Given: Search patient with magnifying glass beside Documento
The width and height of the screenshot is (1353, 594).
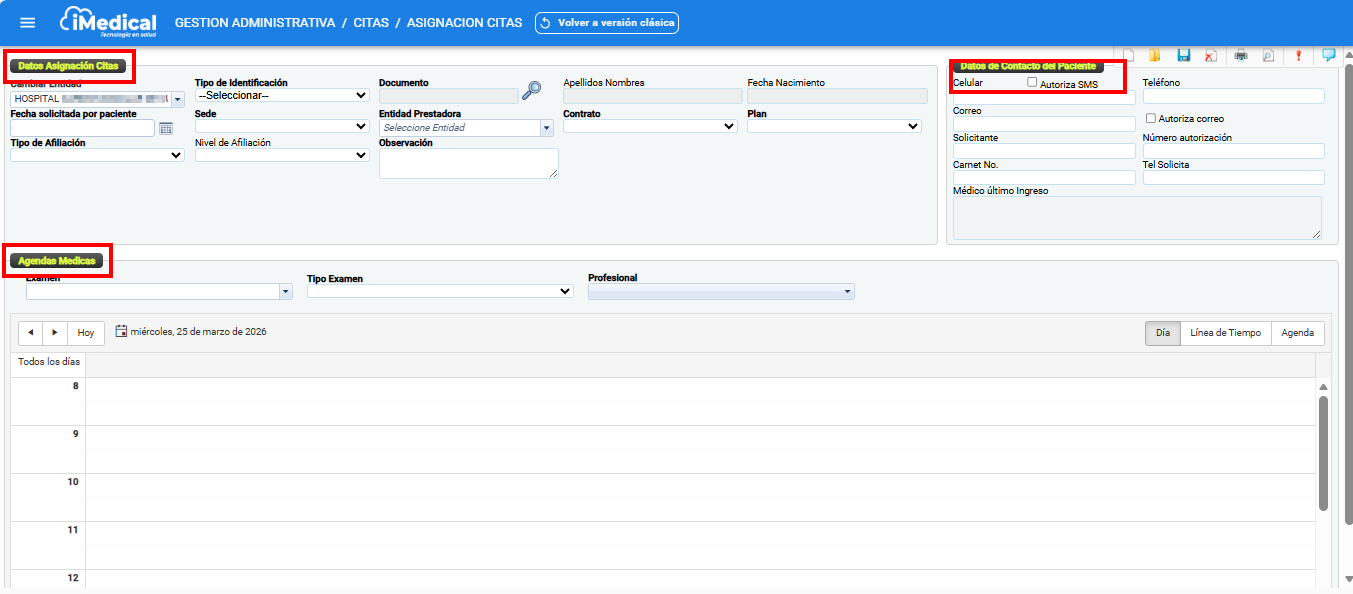Looking at the screenshot, I should coord(532,90).
